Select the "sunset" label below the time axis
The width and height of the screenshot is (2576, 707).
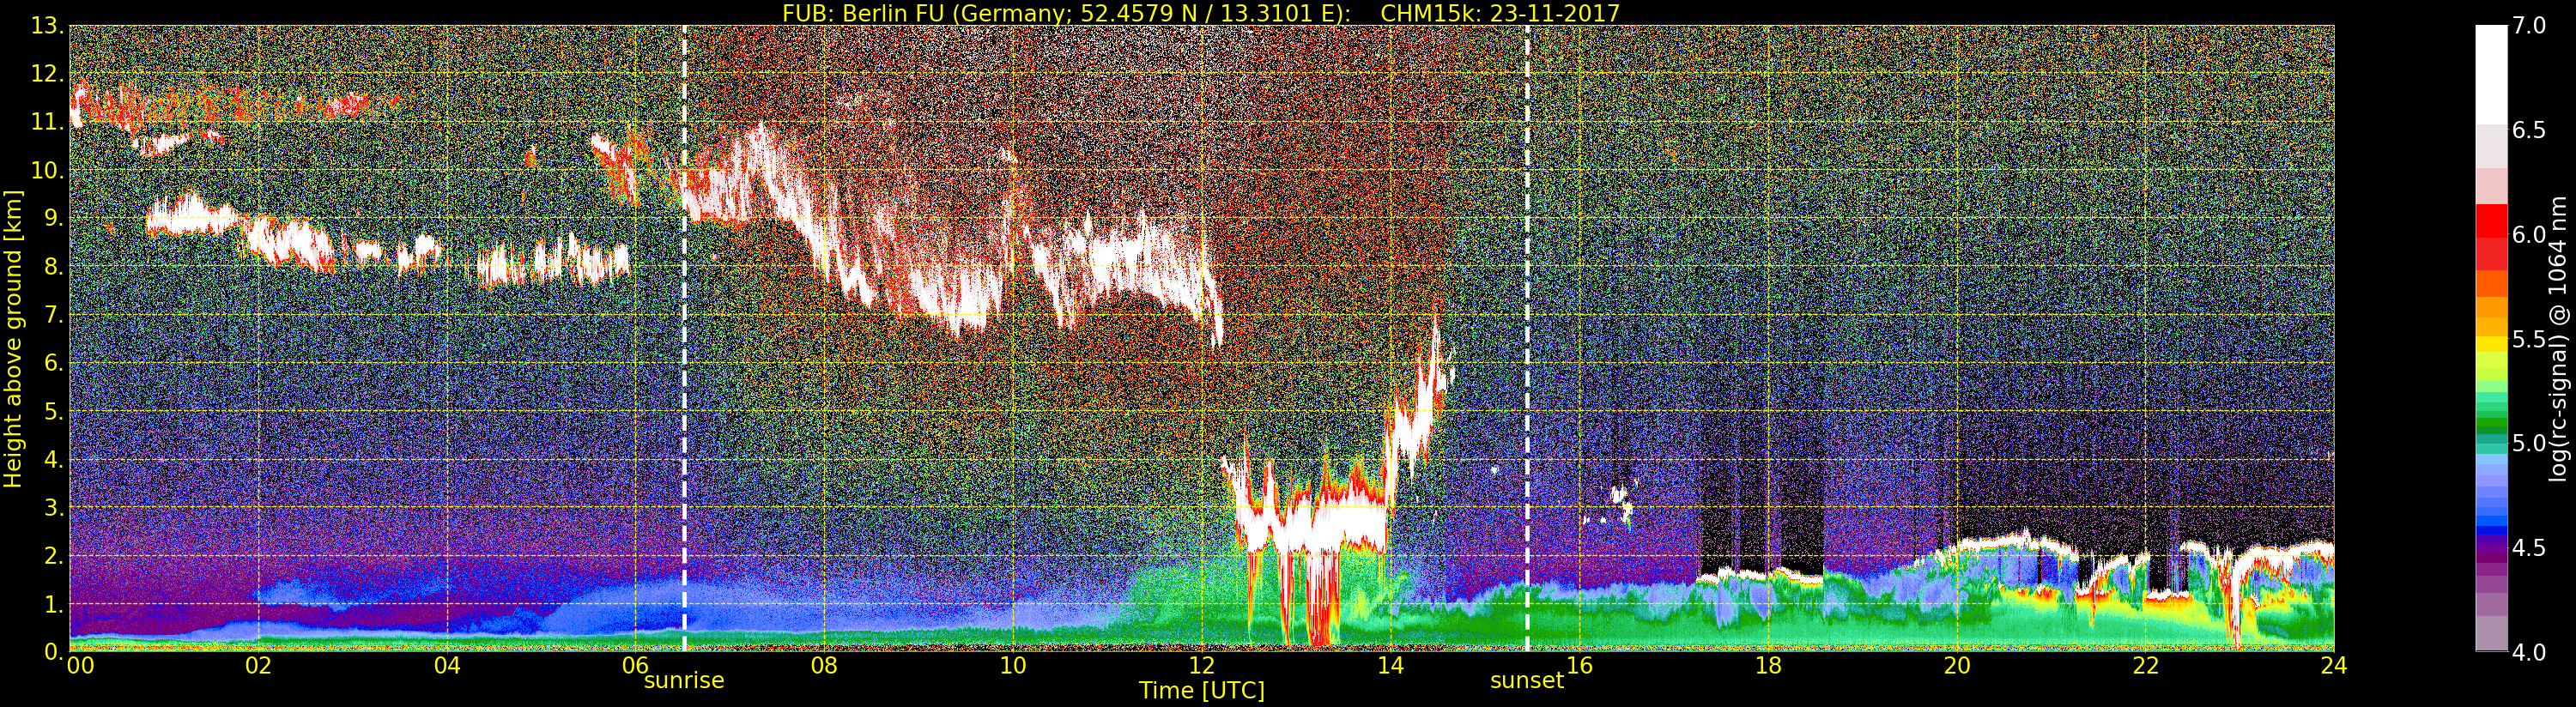tap(1527, 681)
